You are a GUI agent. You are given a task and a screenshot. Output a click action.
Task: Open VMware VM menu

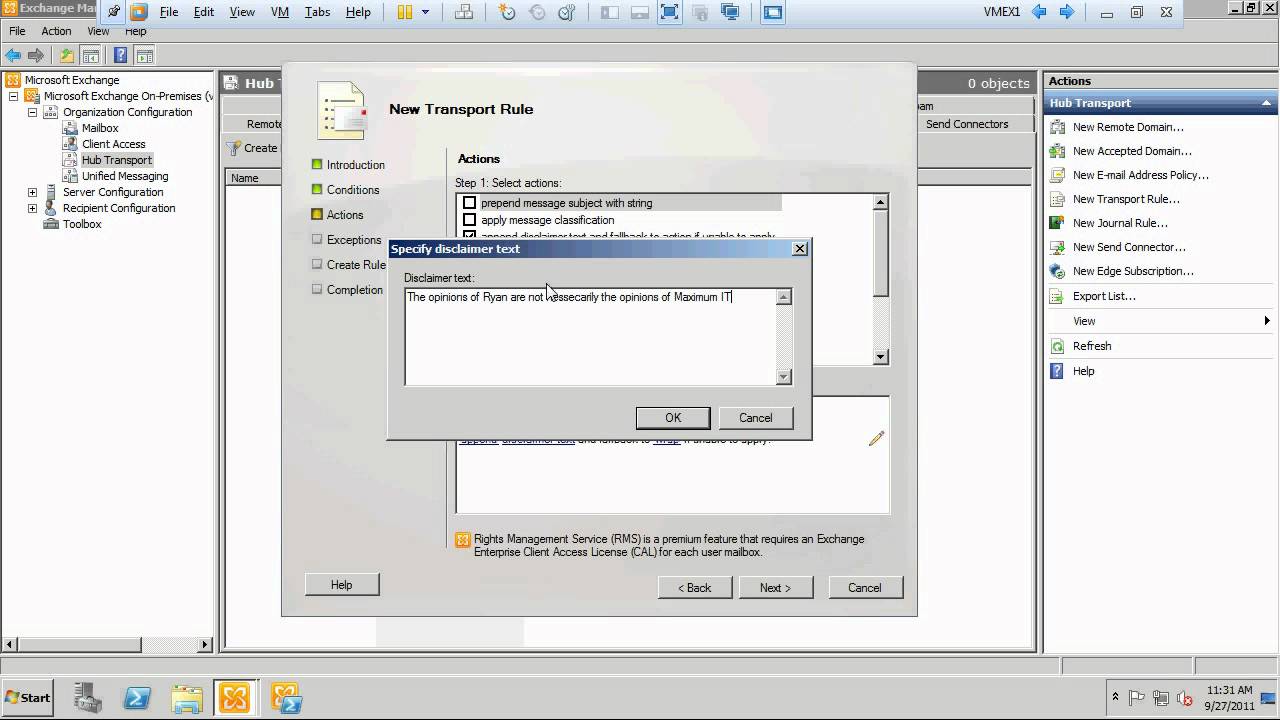280,12
